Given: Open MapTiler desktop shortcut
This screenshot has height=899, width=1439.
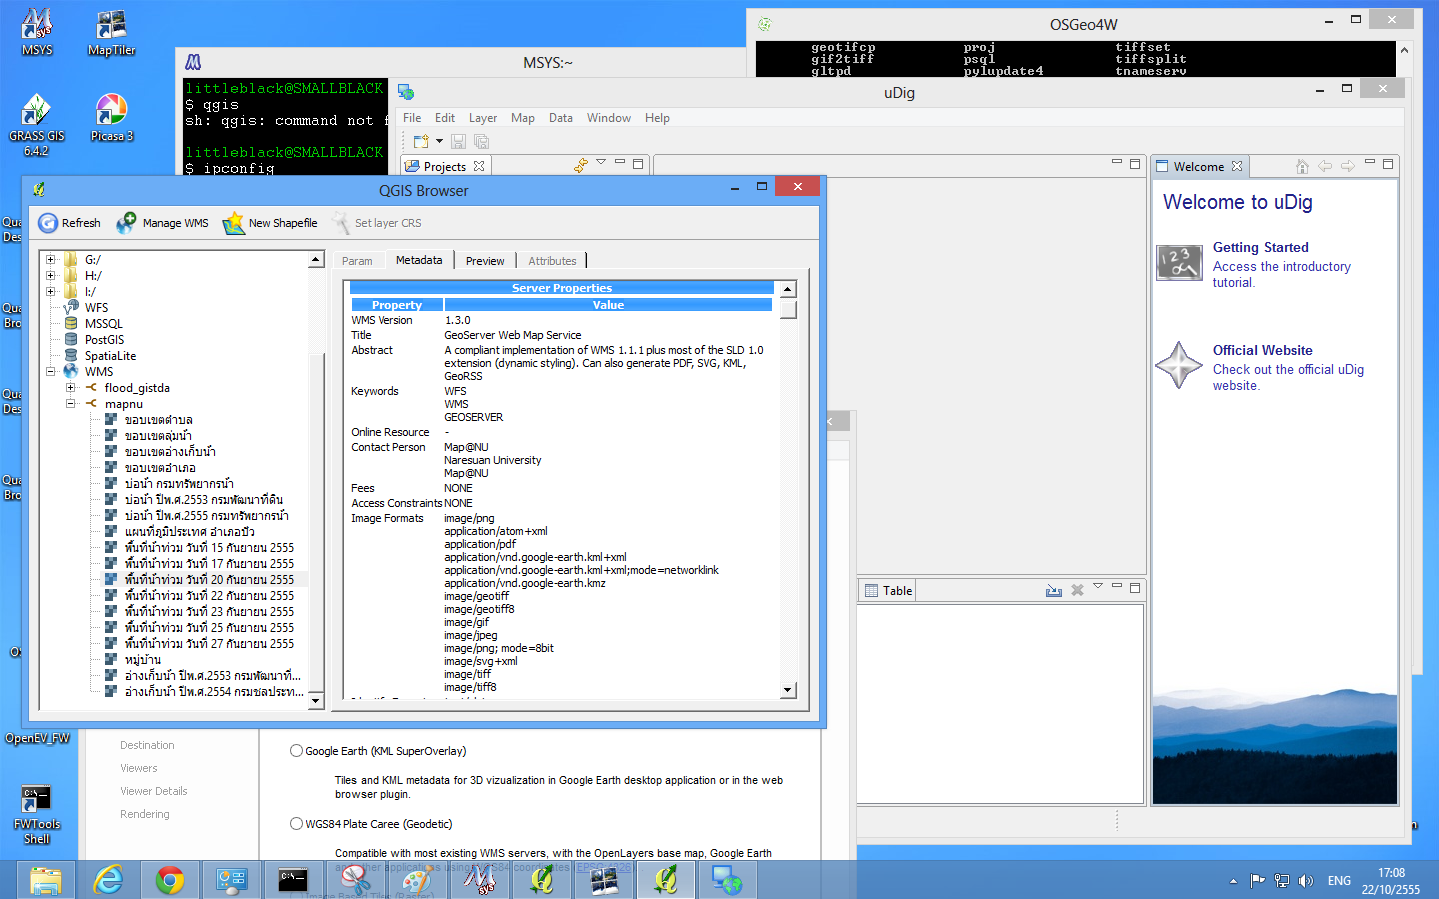Looking at the screenshot, I should tap(111, 33).
